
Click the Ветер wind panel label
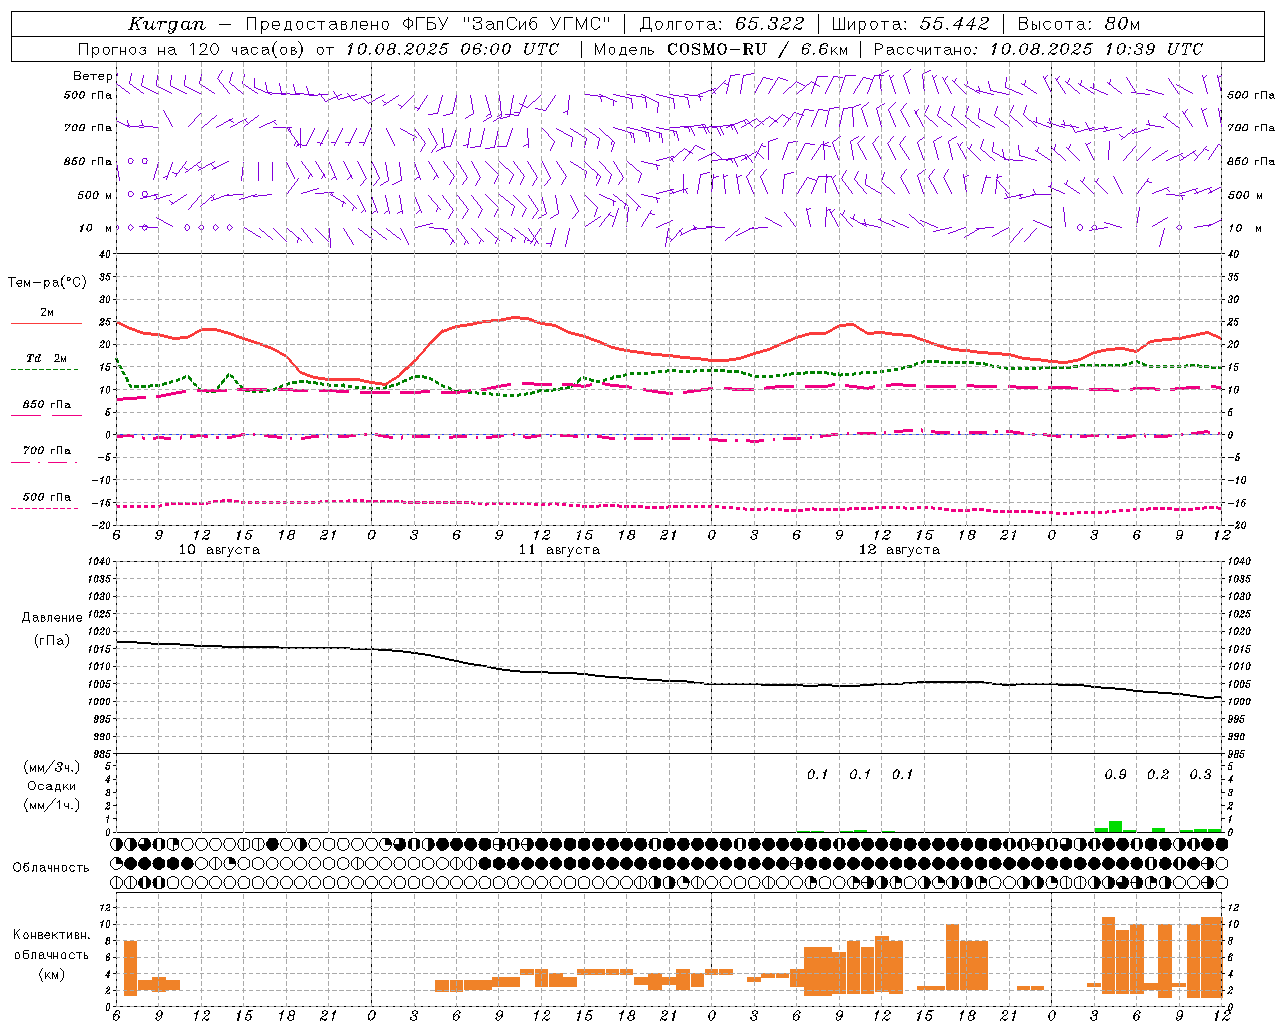coord(93,76)
